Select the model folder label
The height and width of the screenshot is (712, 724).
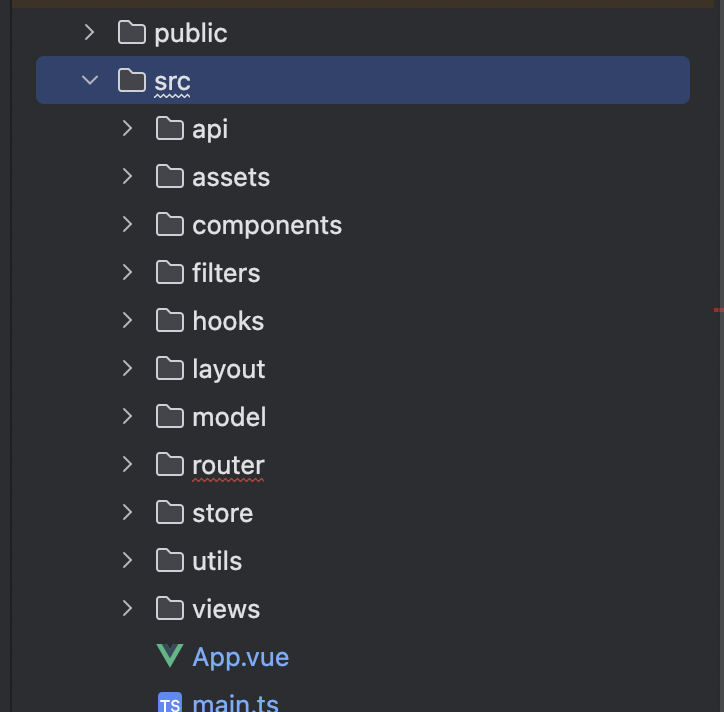(229, 416)
